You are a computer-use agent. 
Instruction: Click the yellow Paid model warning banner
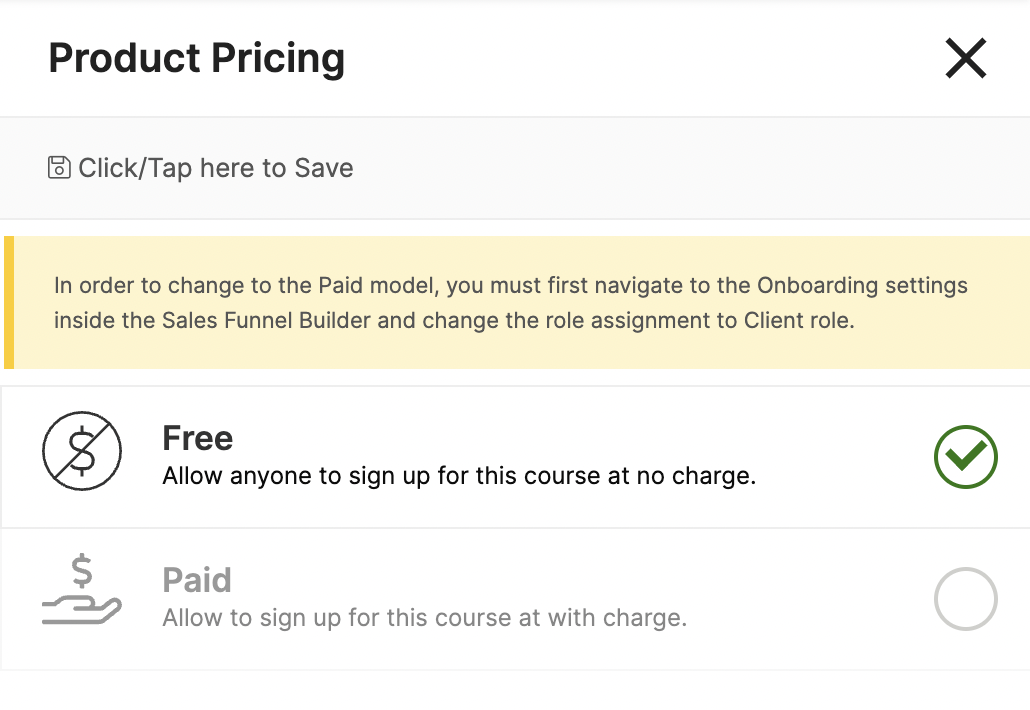[x=517, y=302]
